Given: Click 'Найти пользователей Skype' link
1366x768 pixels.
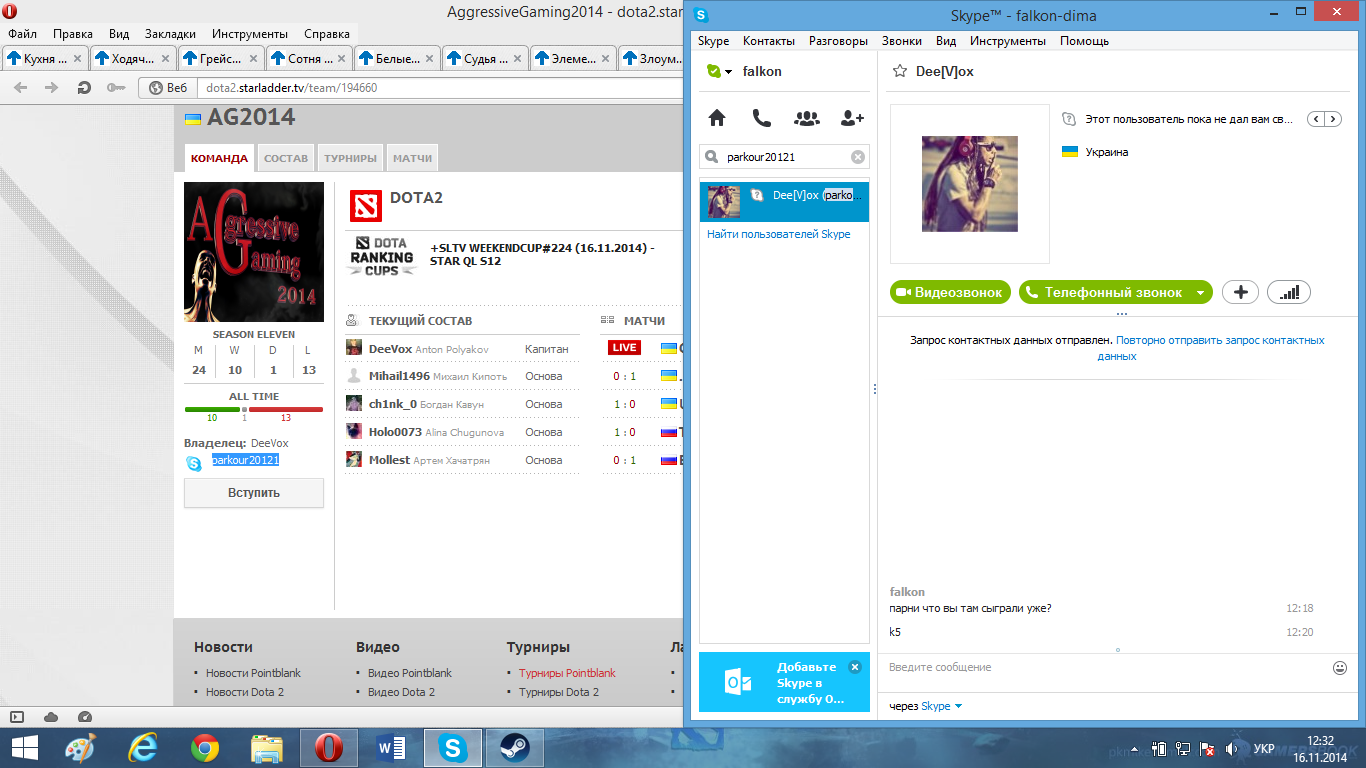Looking at the screenshot, I should pos(779,234).
